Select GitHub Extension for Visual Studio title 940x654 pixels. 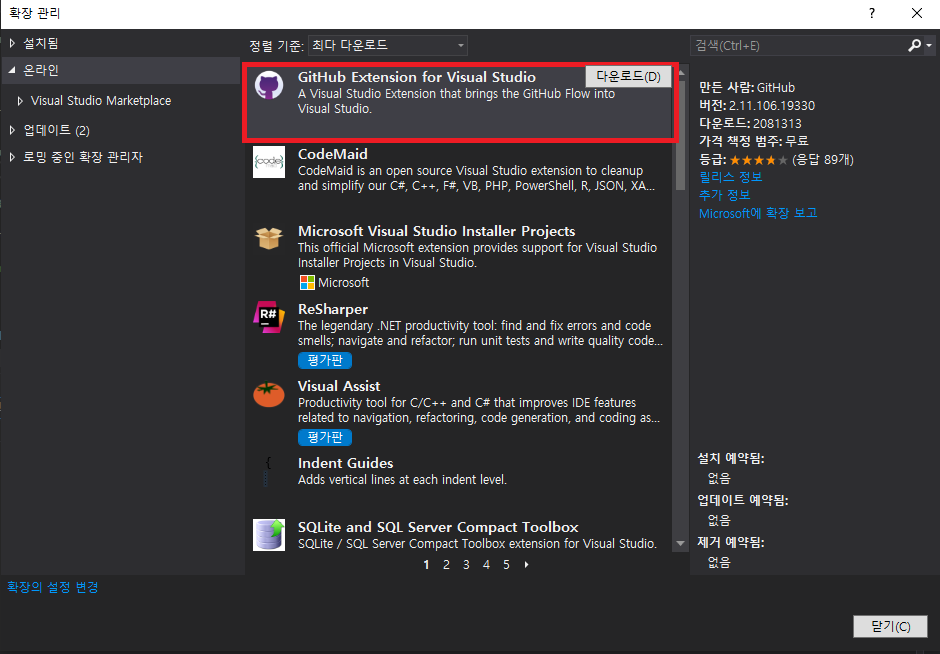click(417, 77)
